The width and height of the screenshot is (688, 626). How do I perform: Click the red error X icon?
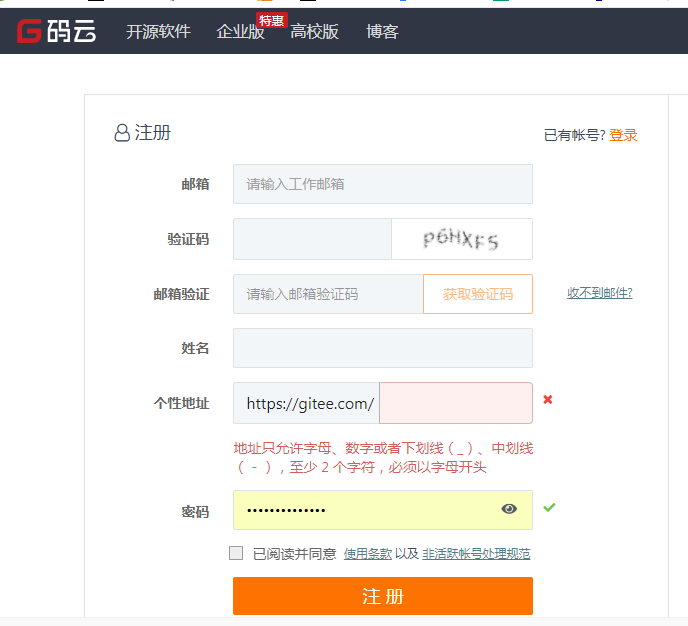pyautogui.click(x=548, y=399)
